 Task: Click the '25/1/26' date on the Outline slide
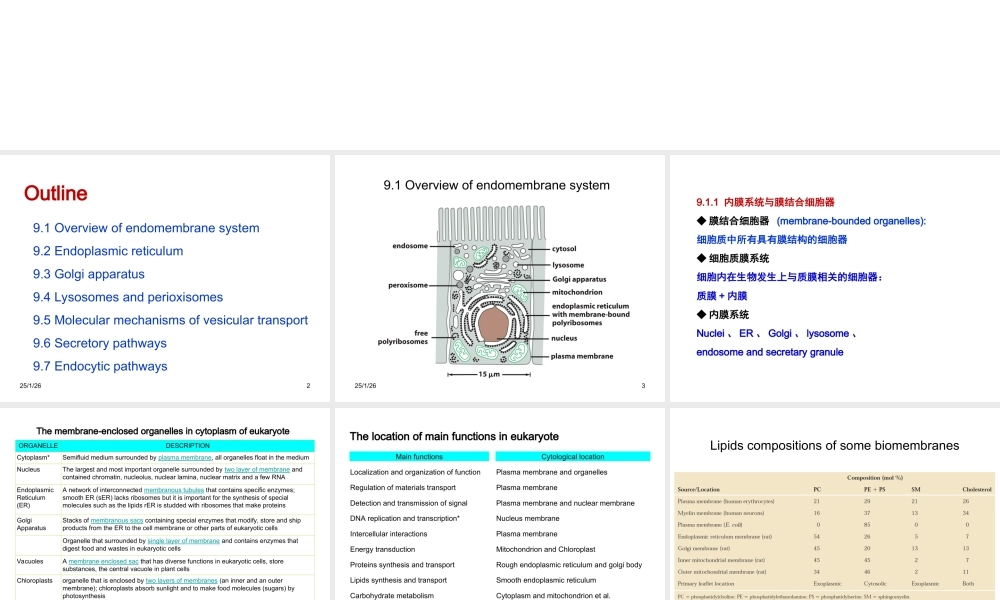tap(30, 386)
